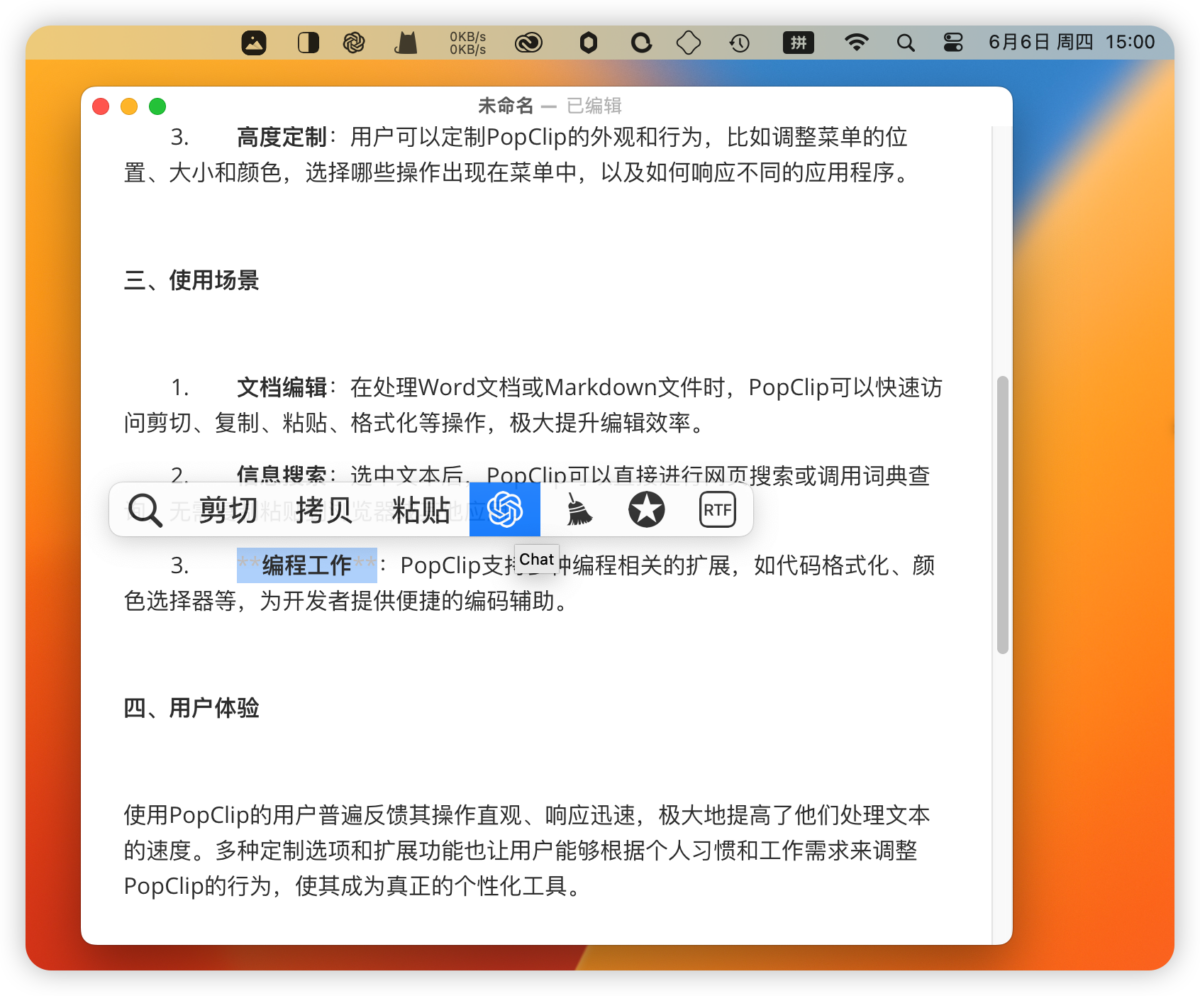This screenshot has width=1200, height=996.
Task: Open Spotlight search in the menu bar
Action: click(x=906, y=43)
